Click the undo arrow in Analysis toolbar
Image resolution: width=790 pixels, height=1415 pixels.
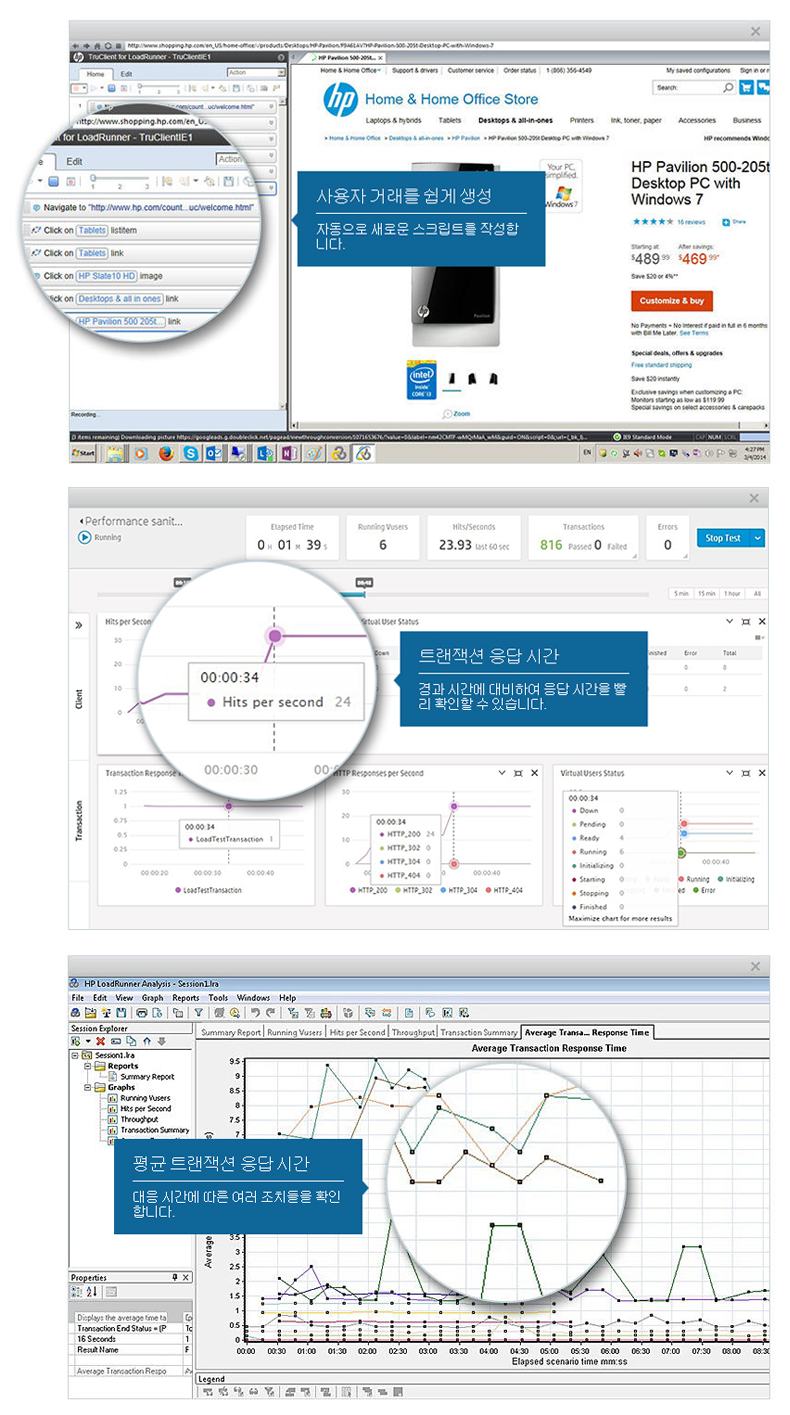click(x=256, y=1013)
